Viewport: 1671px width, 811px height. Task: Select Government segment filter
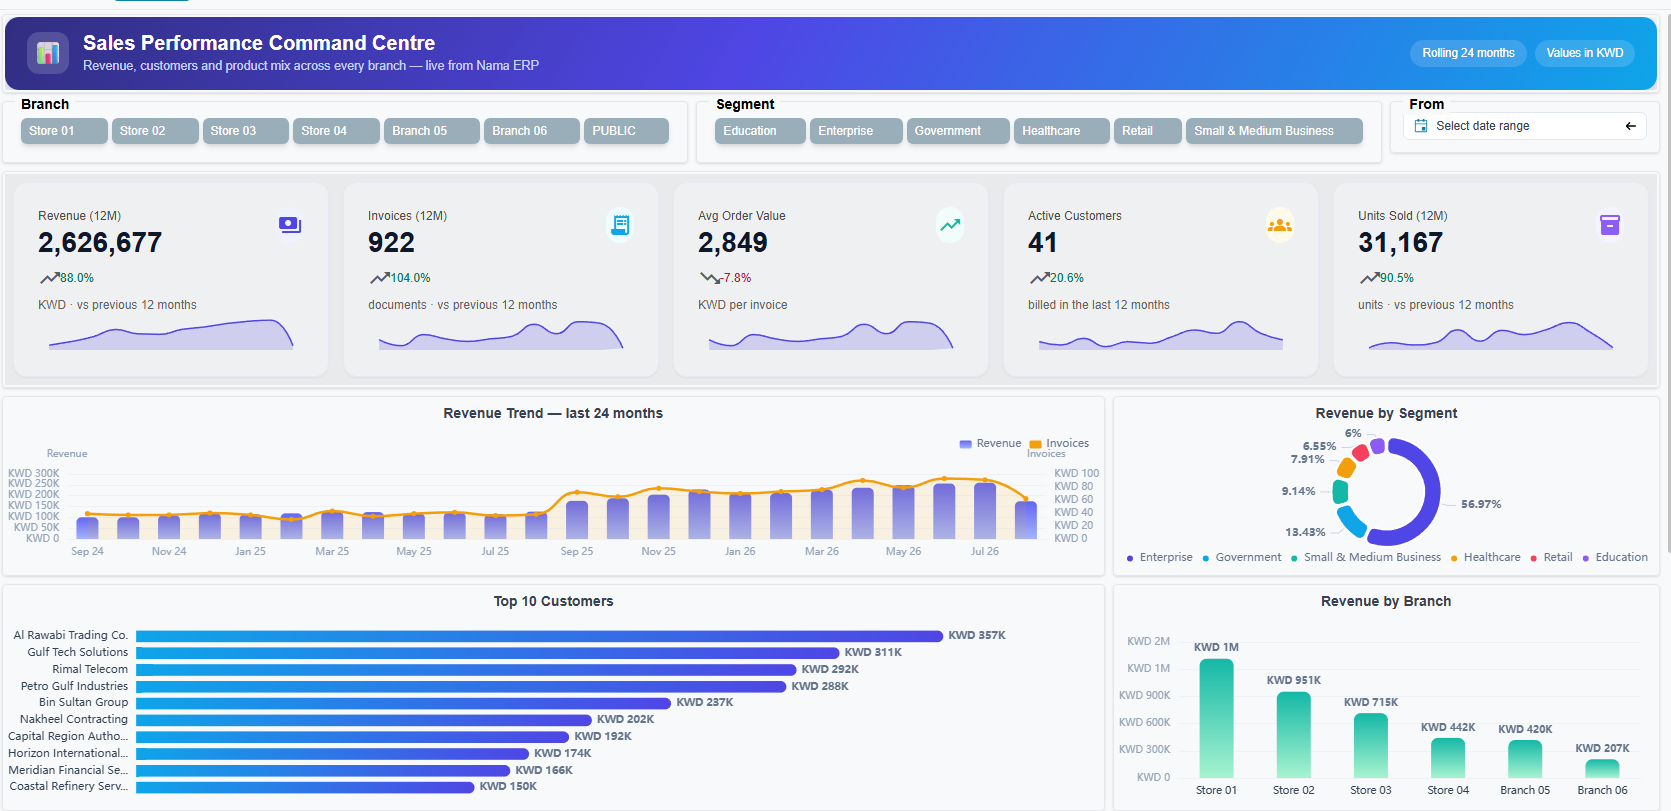click(x=958, y=131)
